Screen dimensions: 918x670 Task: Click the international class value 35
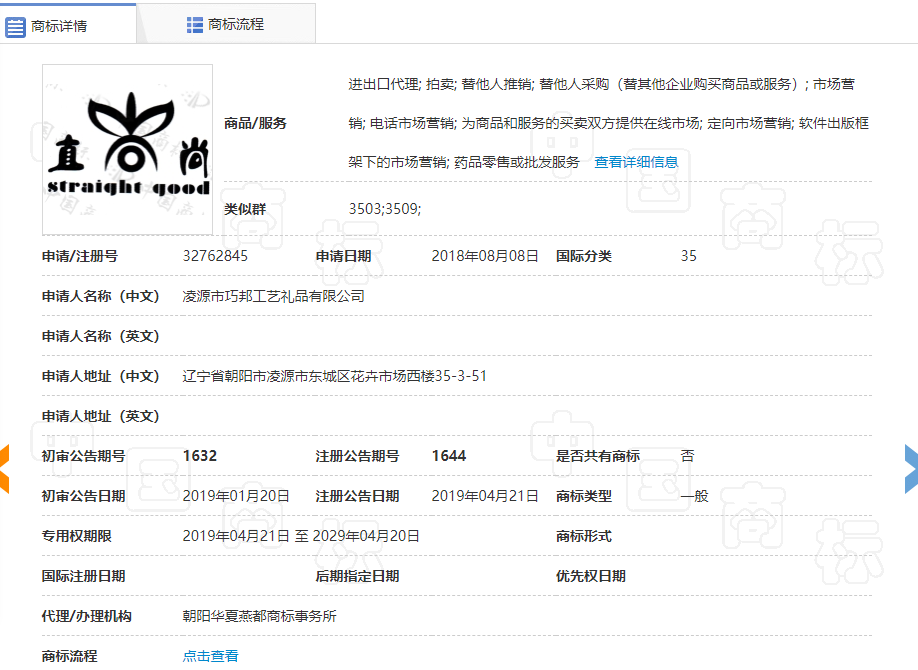click(688, 256)
